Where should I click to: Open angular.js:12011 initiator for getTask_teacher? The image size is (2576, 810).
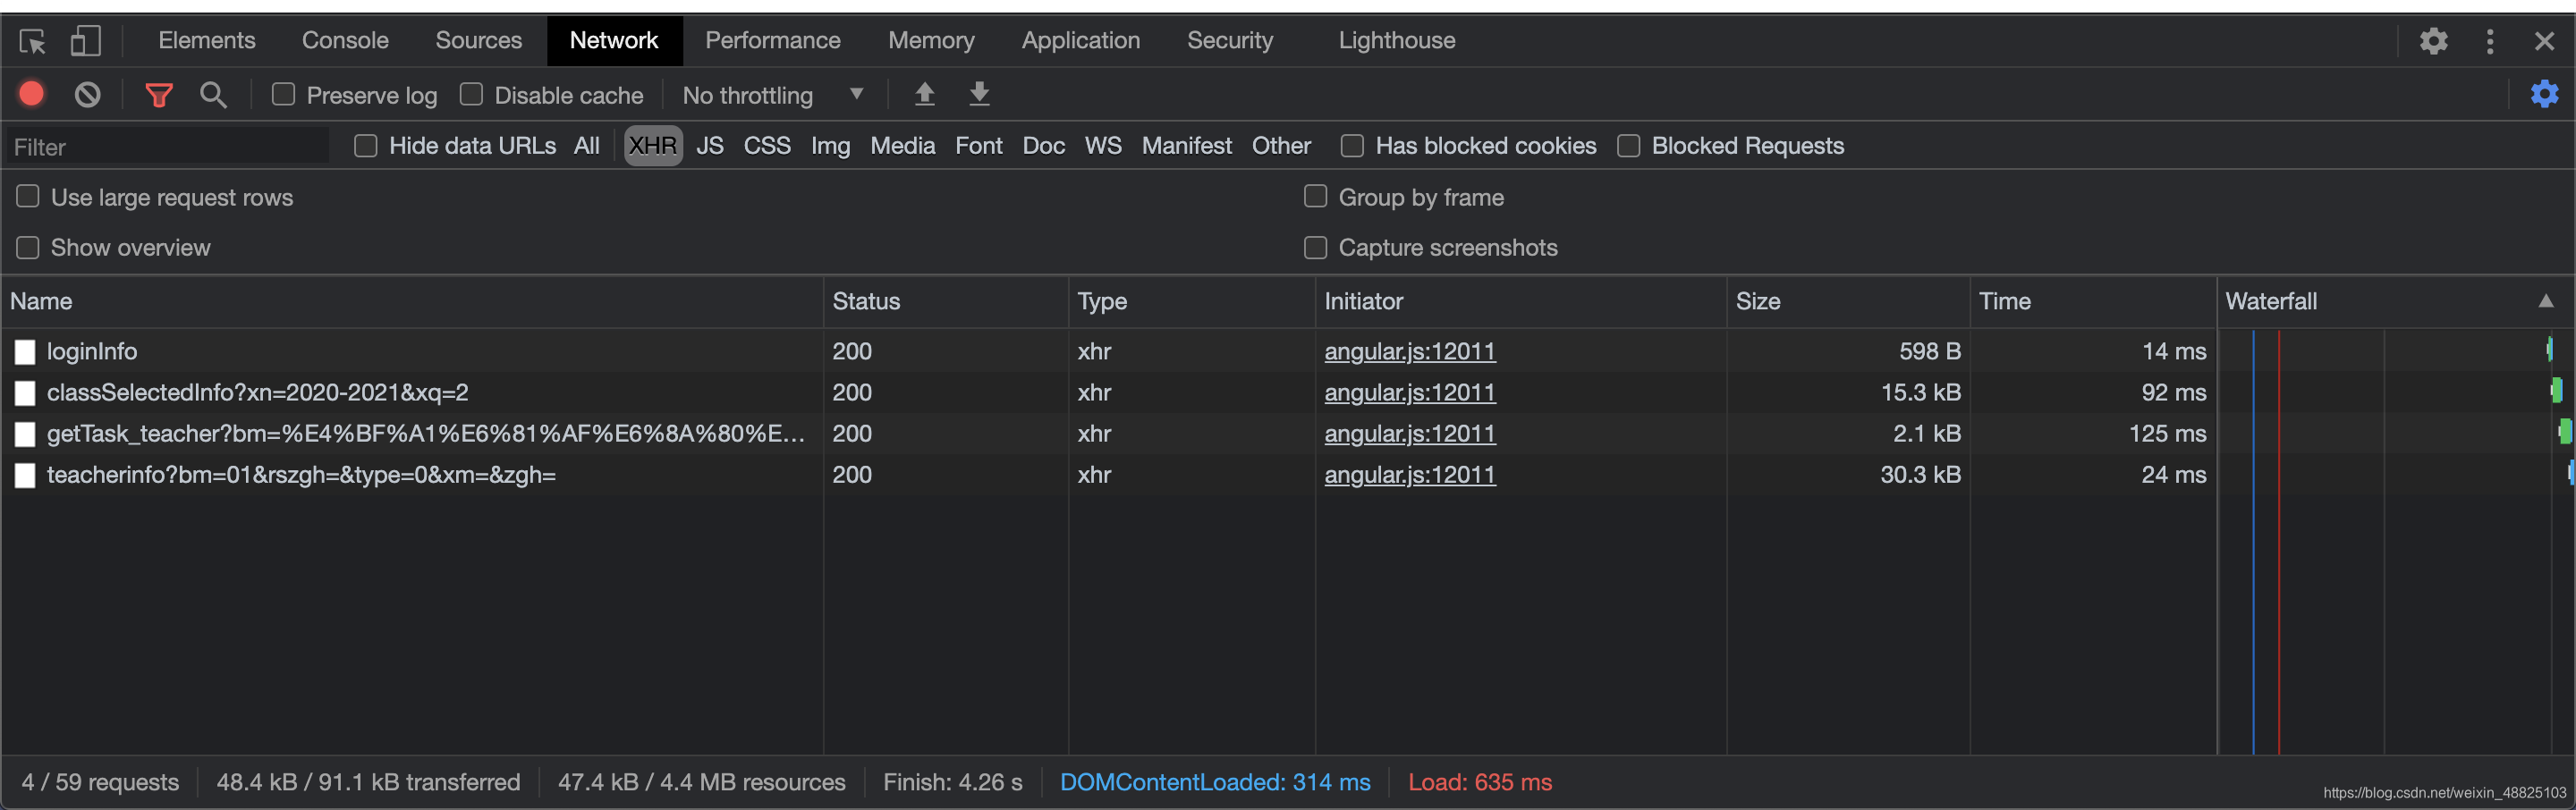(1410, 434)
